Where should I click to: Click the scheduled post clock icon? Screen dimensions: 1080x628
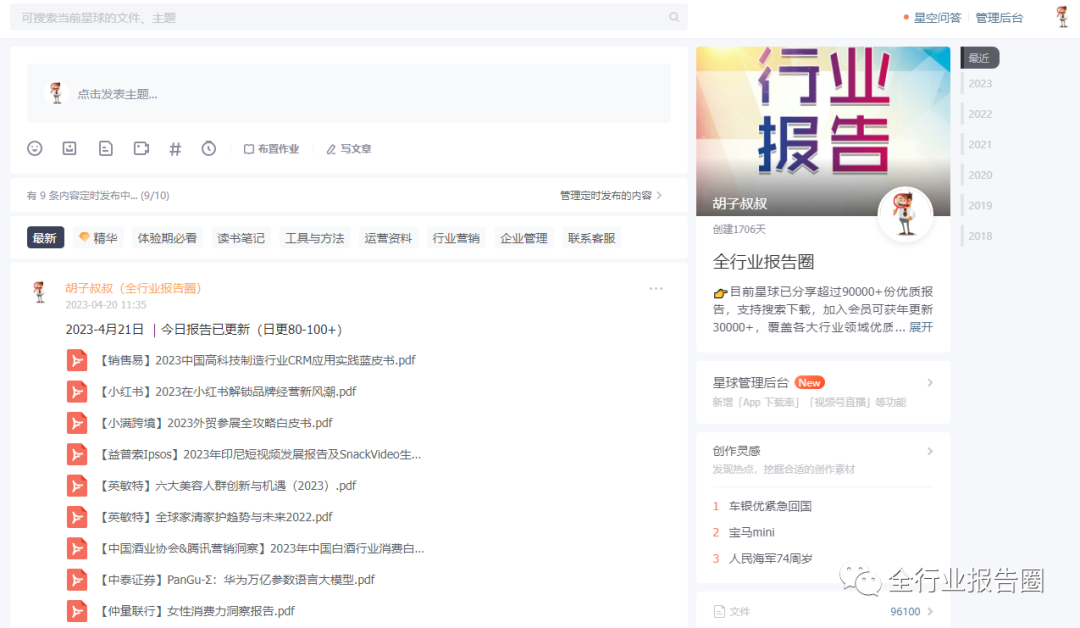click(x=209, y=149)
